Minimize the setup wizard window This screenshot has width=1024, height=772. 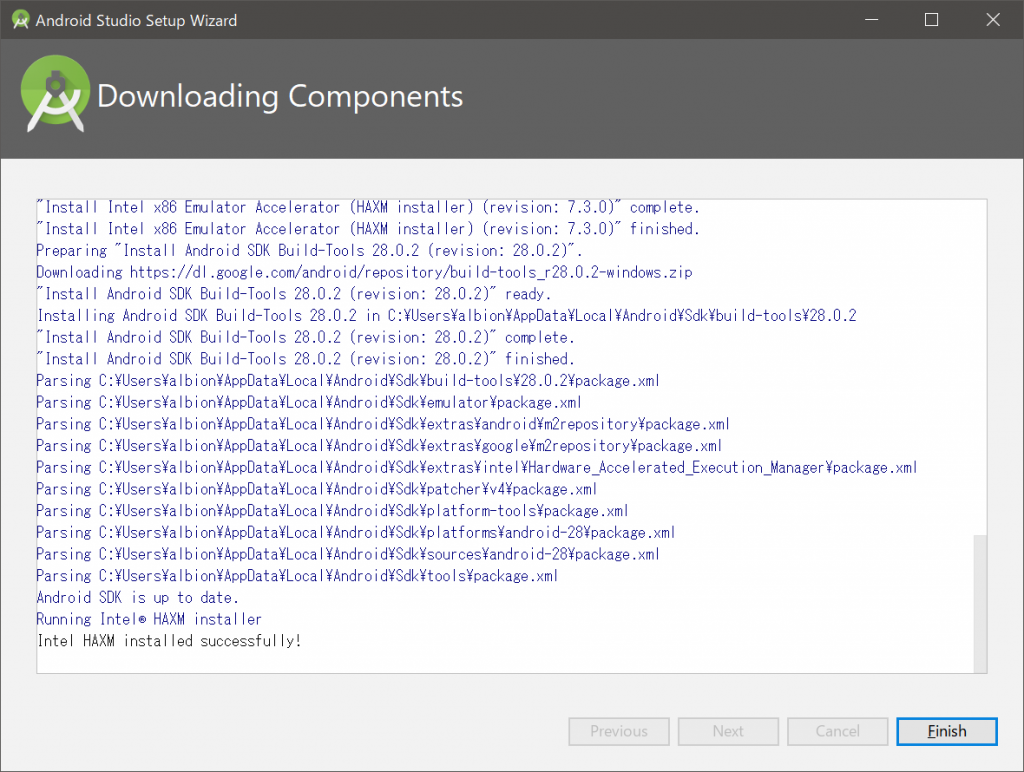tap(871, 19)
